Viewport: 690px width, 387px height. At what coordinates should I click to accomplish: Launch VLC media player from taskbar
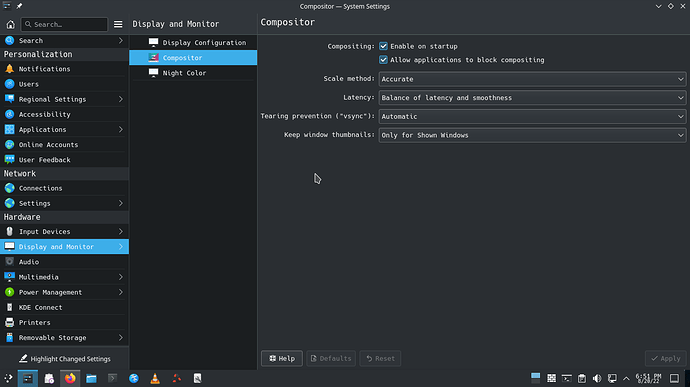(x=155, y=378)
